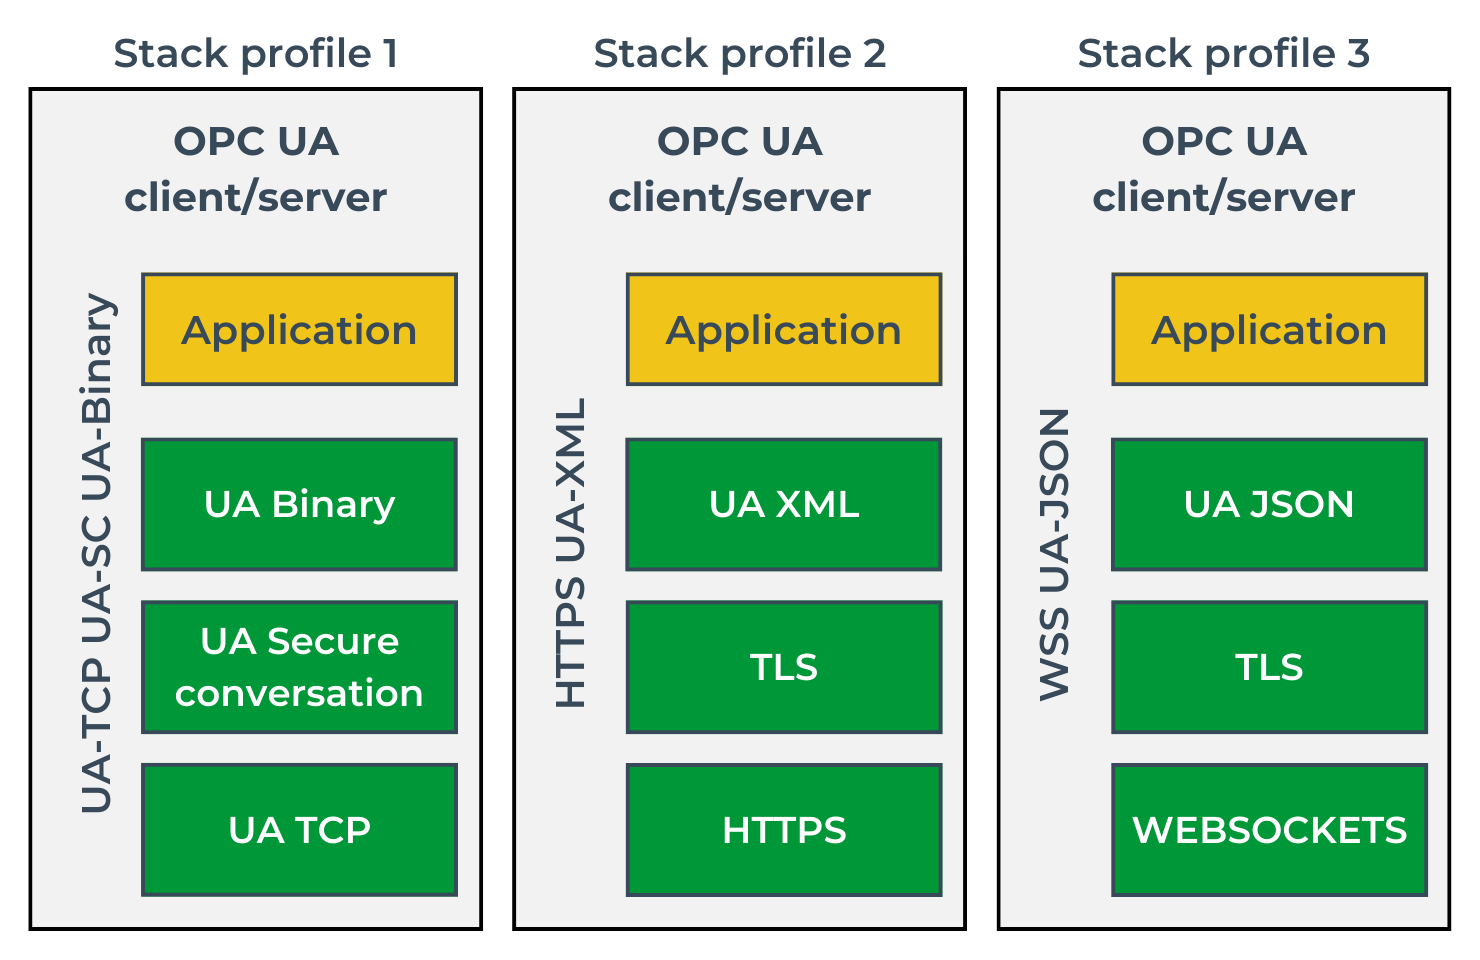1480x960 pixels.
Task: Select the Stack profile 2 heading
Action: click(x=739, y=54)
